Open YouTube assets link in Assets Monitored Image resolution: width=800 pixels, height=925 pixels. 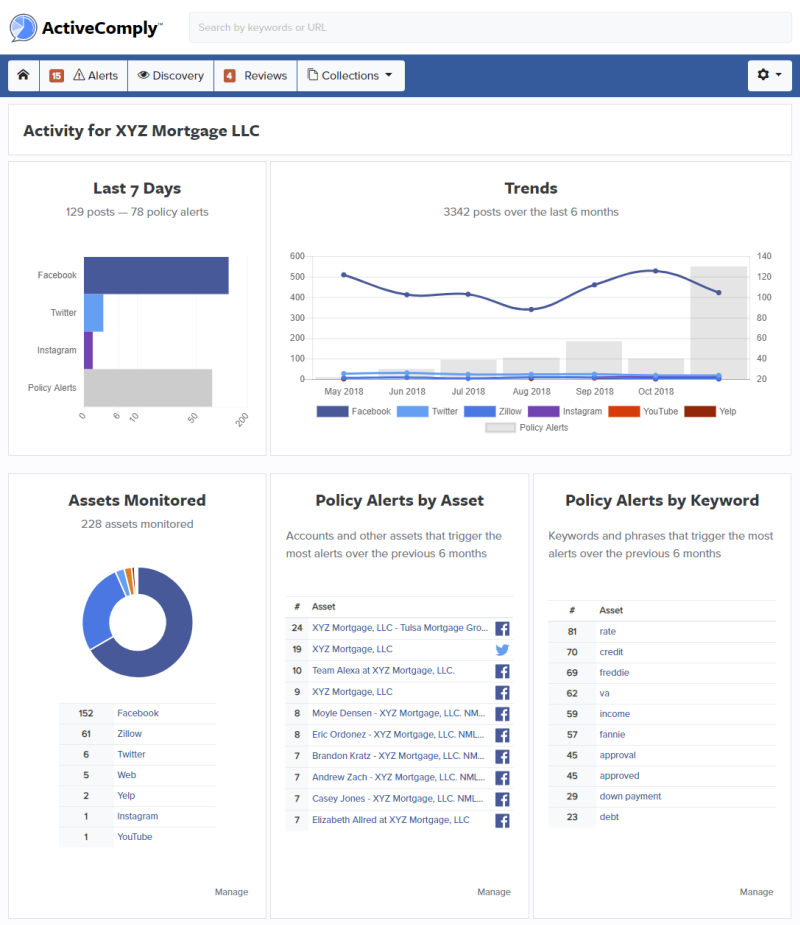pos(135,837)
